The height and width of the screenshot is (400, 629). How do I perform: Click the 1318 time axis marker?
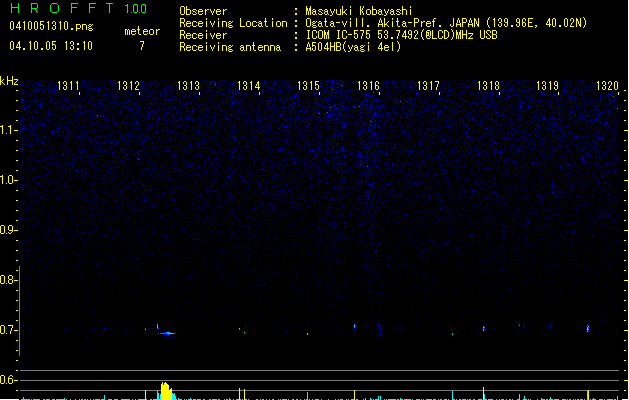pyautogui.click(x=488, y=86)
